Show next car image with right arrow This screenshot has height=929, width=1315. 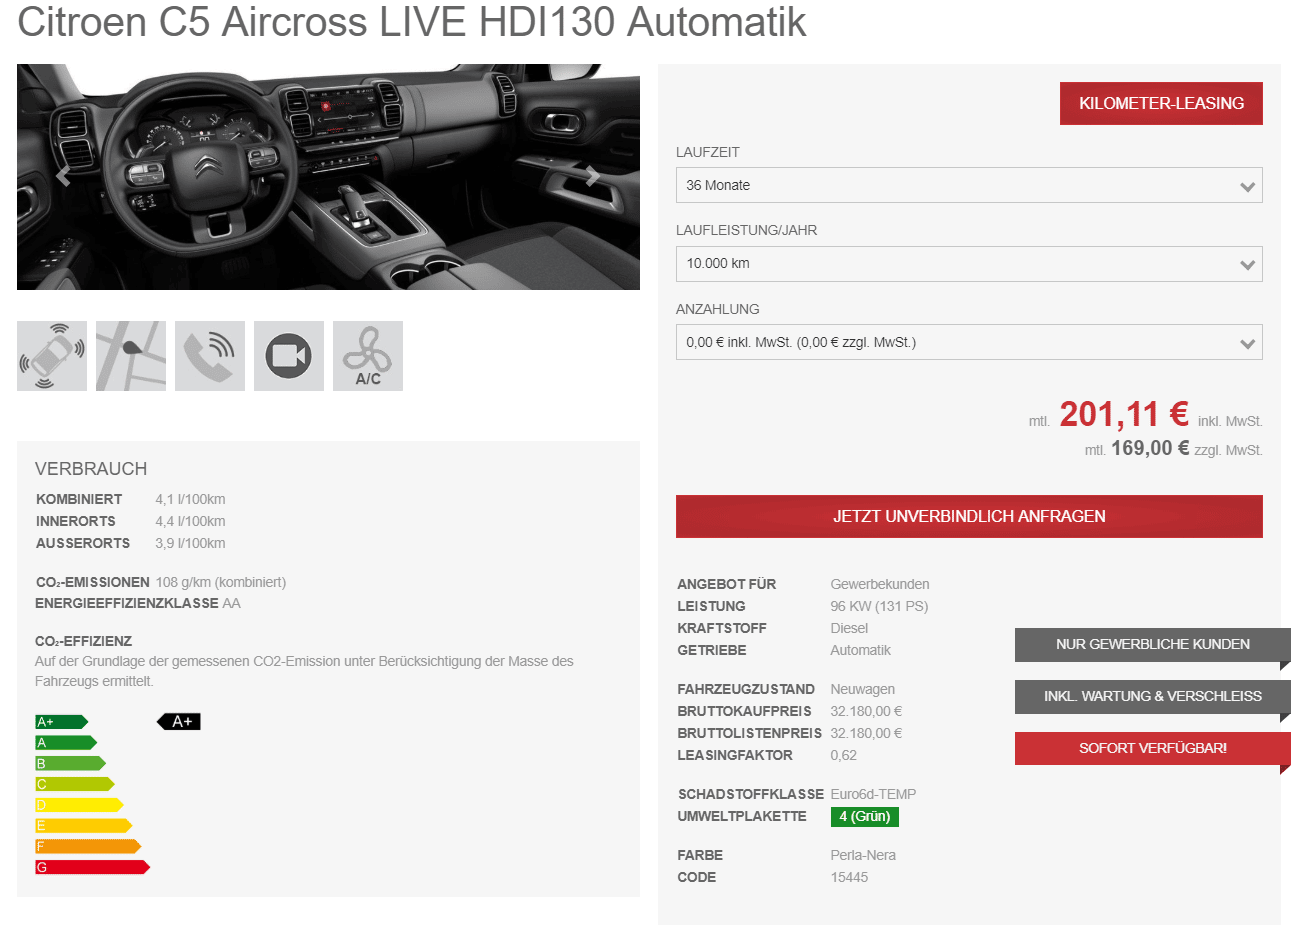point(593,177)
